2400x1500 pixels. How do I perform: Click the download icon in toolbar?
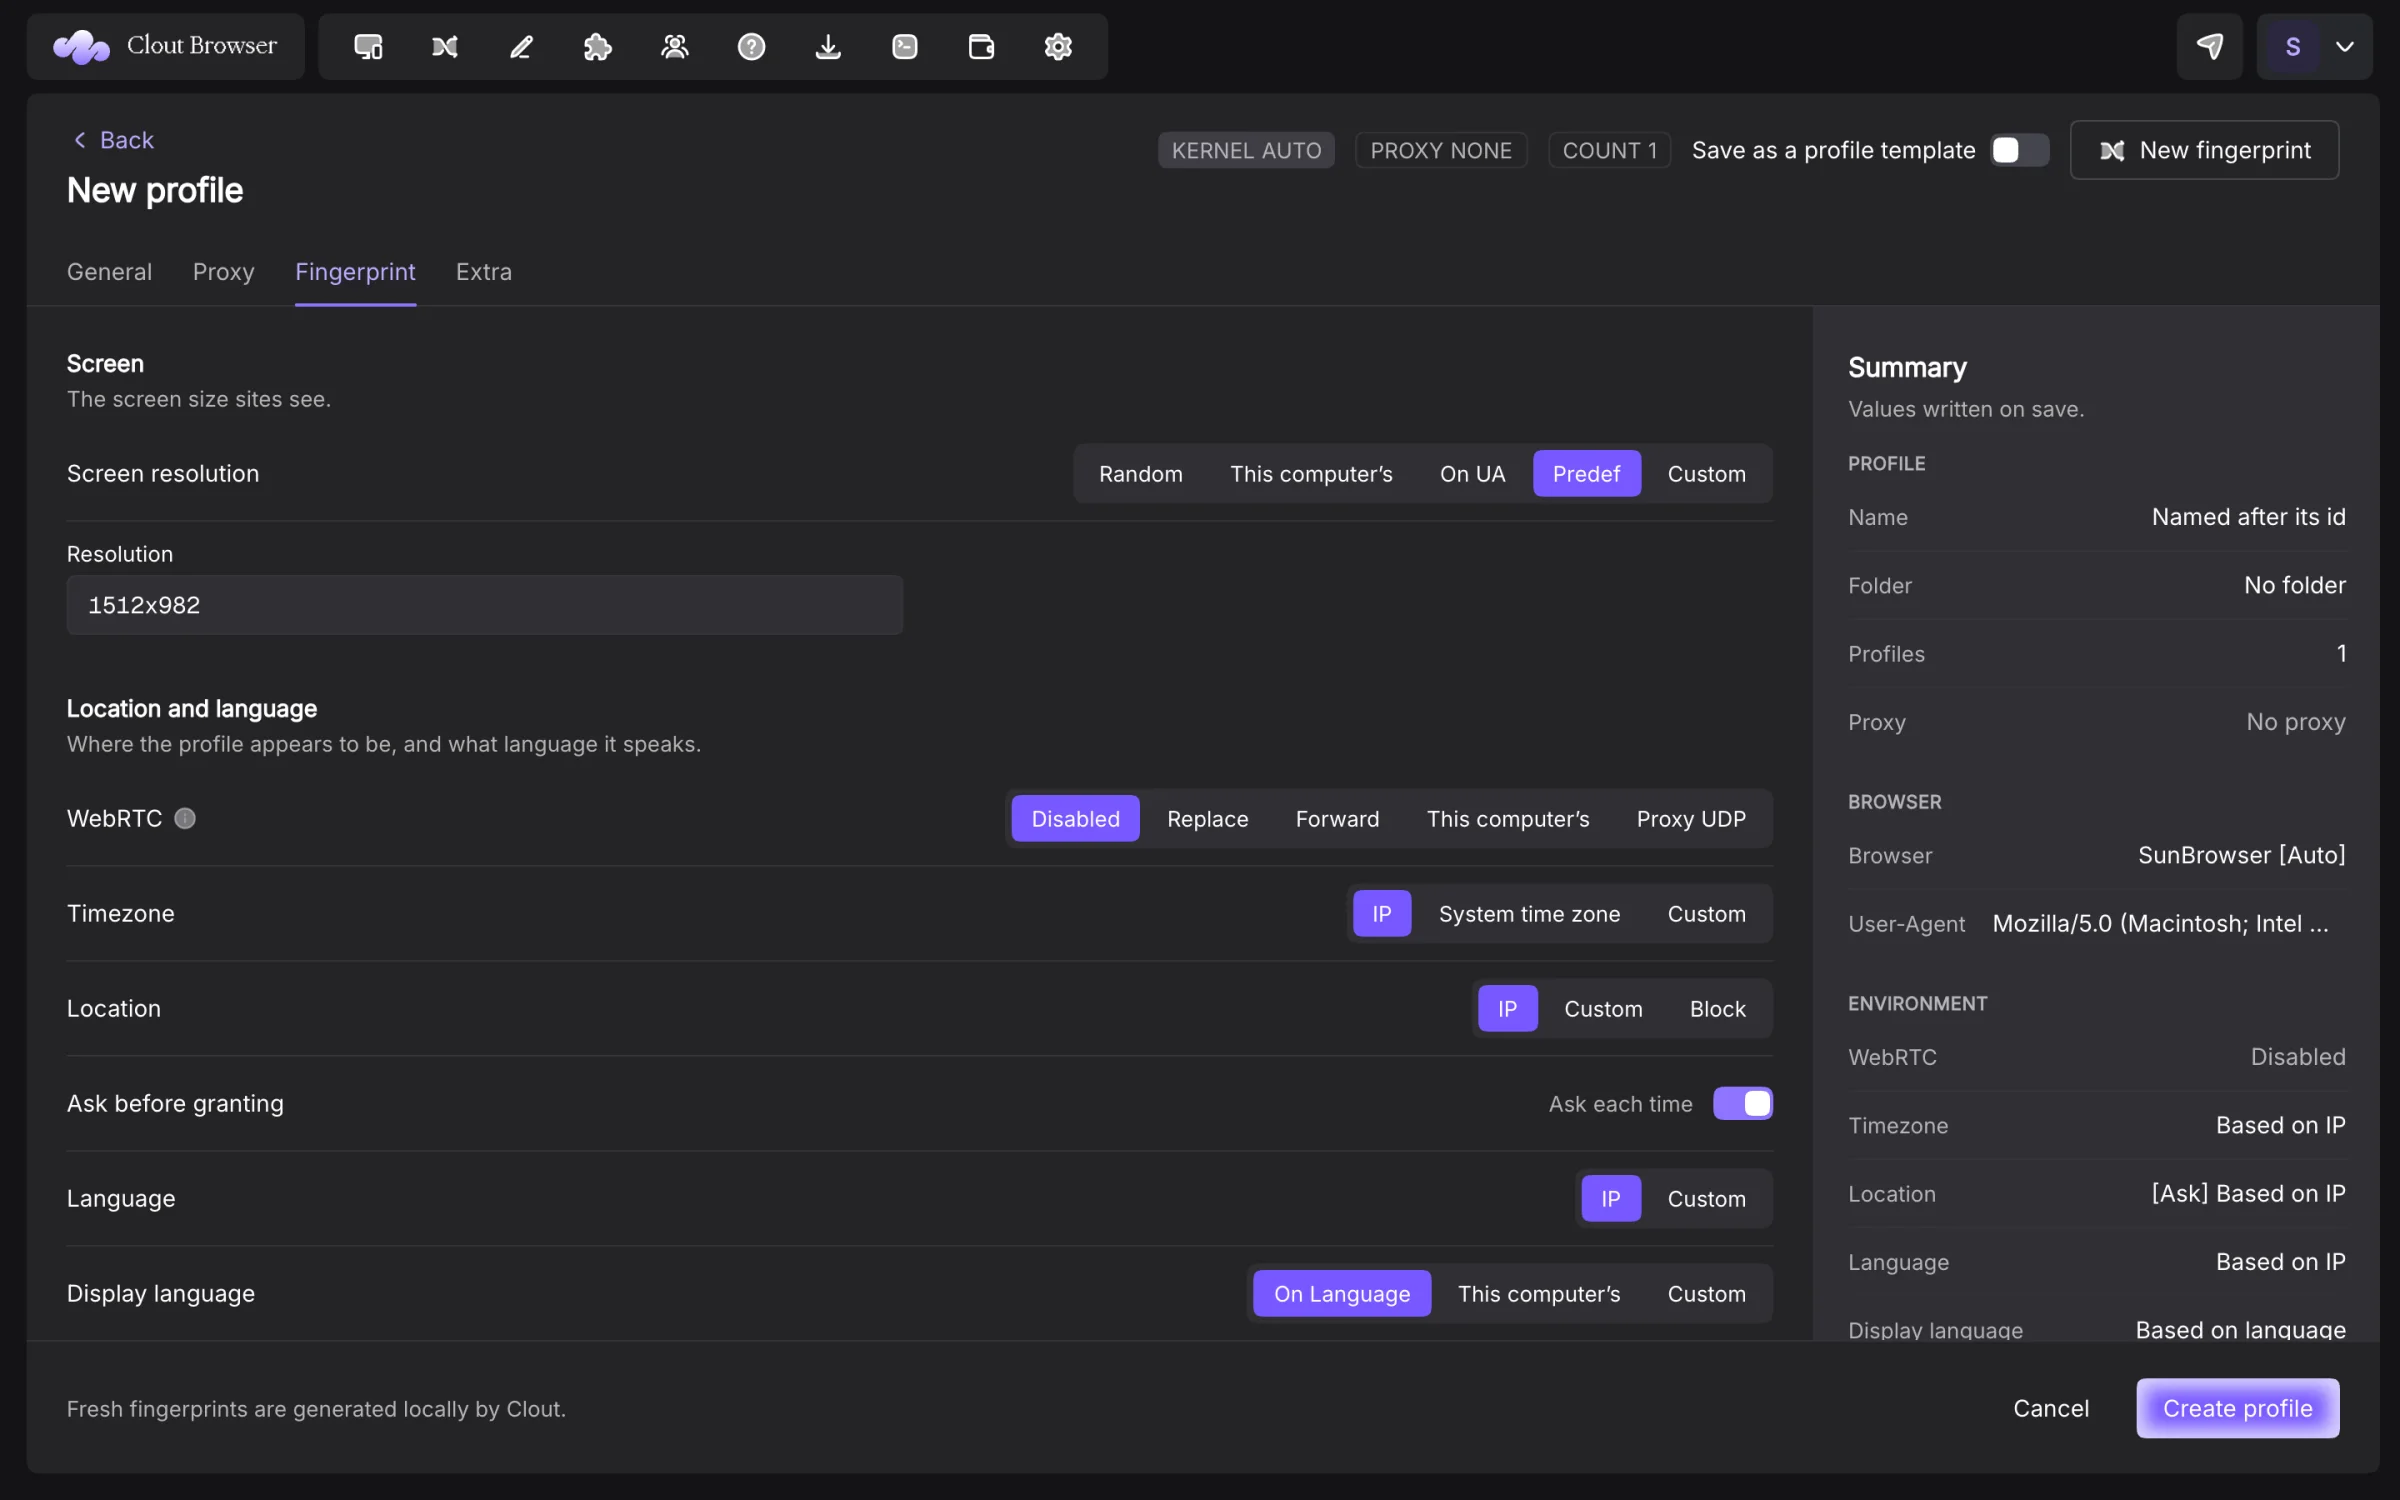tap(828, 47)
